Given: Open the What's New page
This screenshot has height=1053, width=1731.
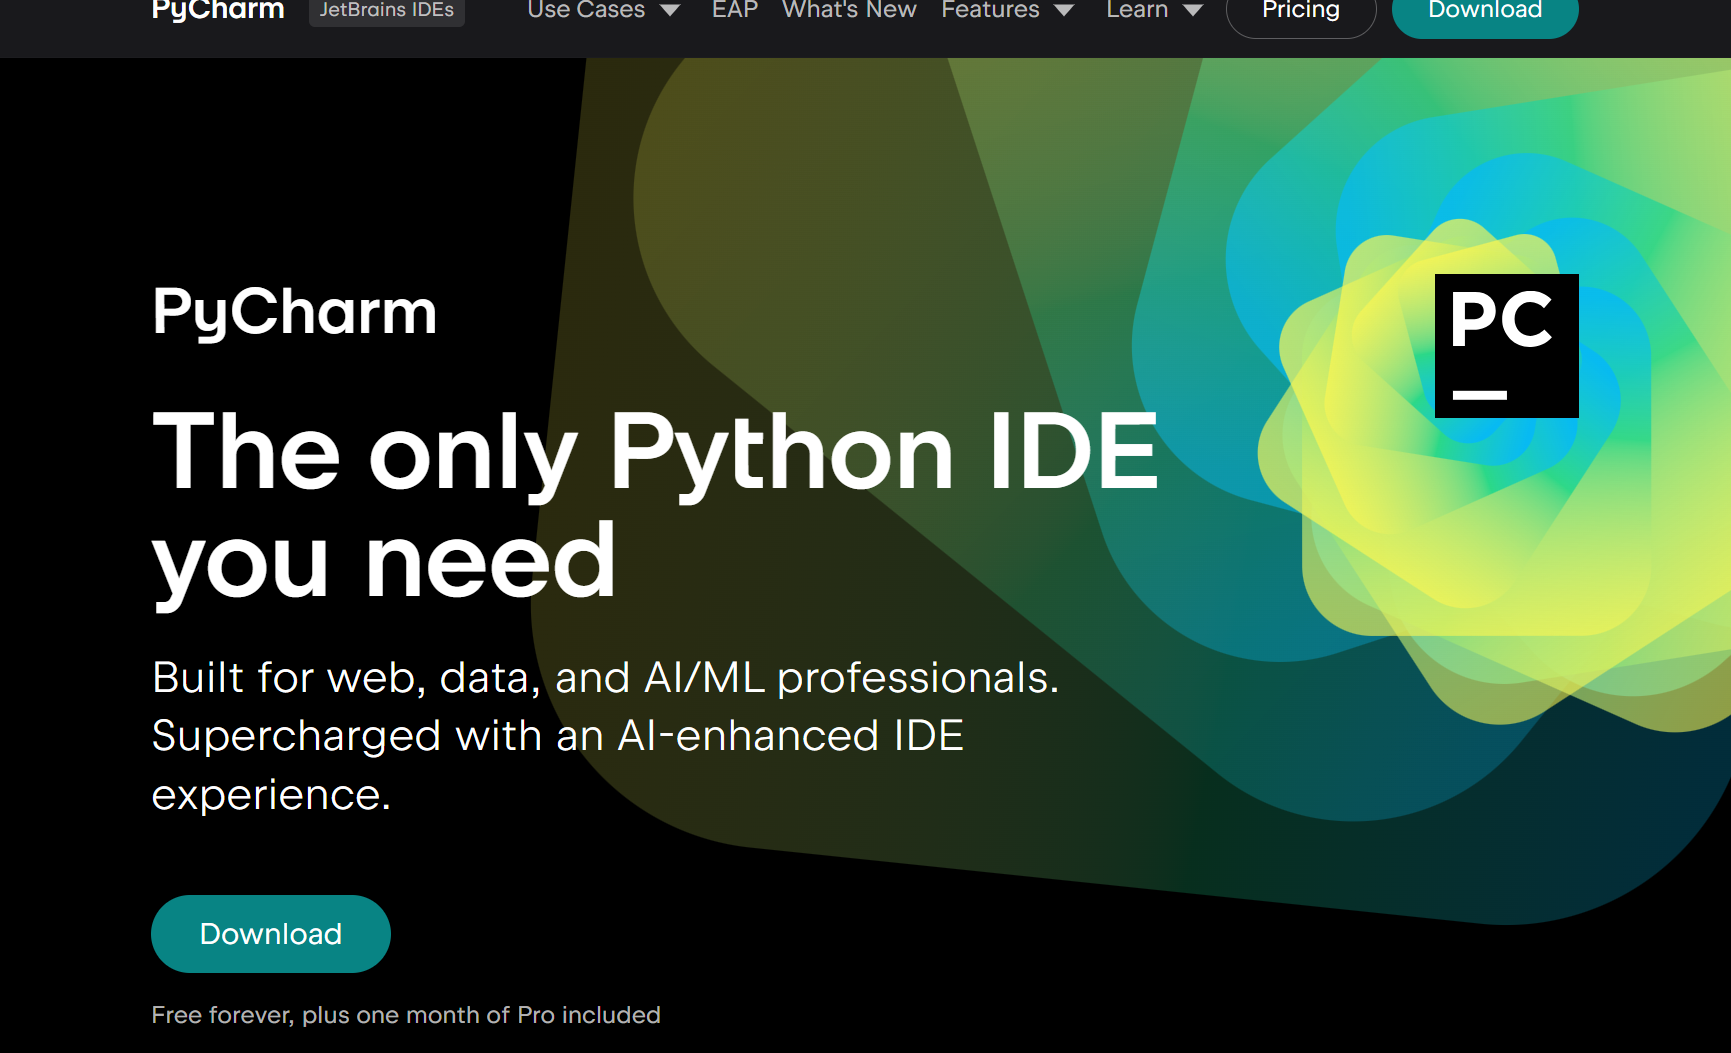Looking at the screenshot, I should click(849, 10).
